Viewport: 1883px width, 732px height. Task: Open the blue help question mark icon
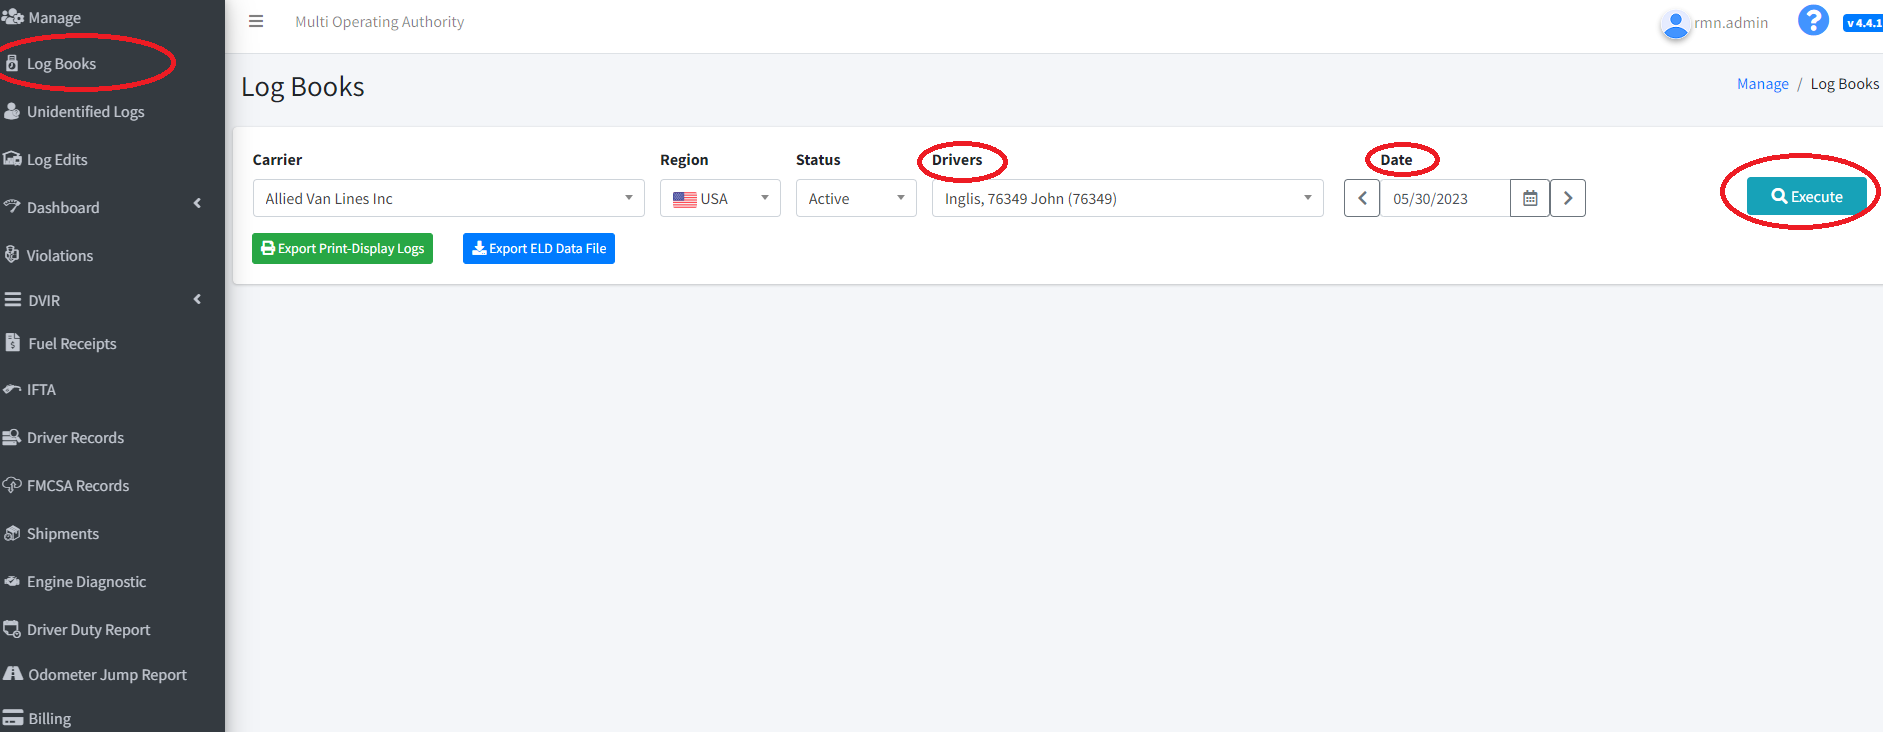coord(1812,20)
